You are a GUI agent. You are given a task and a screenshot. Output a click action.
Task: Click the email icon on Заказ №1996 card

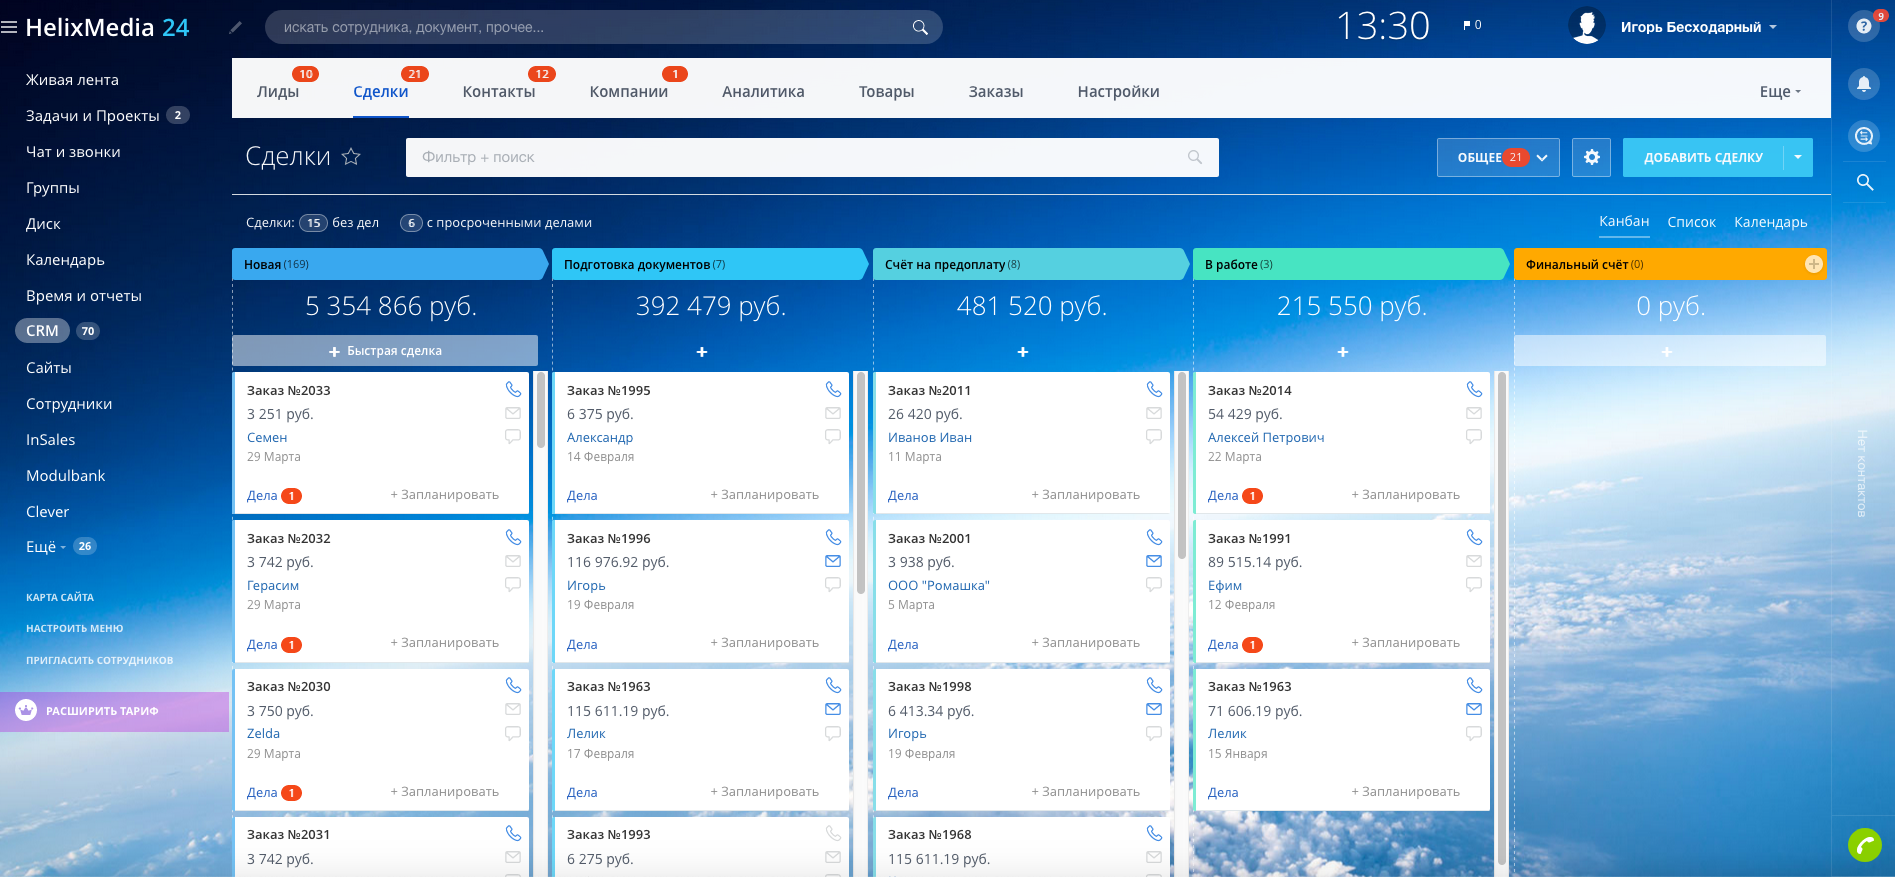pyautogui.click(x=833, y=561)
